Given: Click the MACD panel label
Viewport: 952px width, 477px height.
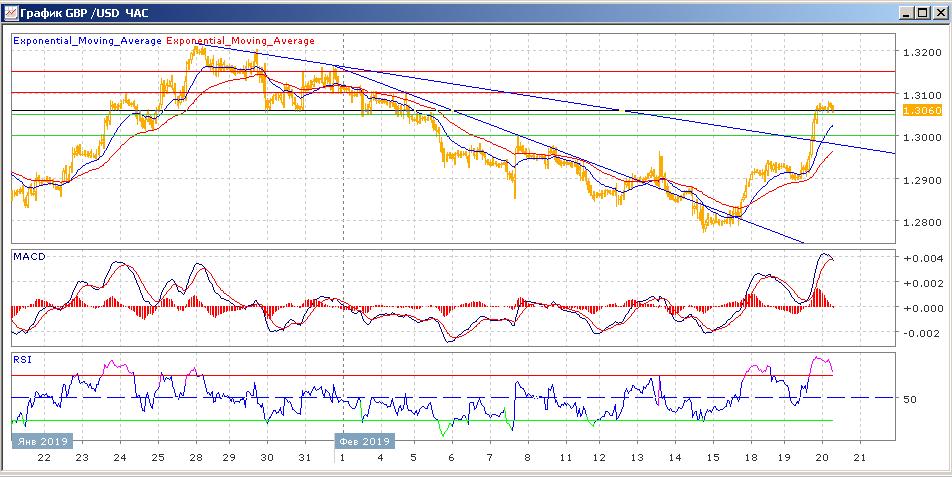Looking at the screenshot, I should point(29,257).
